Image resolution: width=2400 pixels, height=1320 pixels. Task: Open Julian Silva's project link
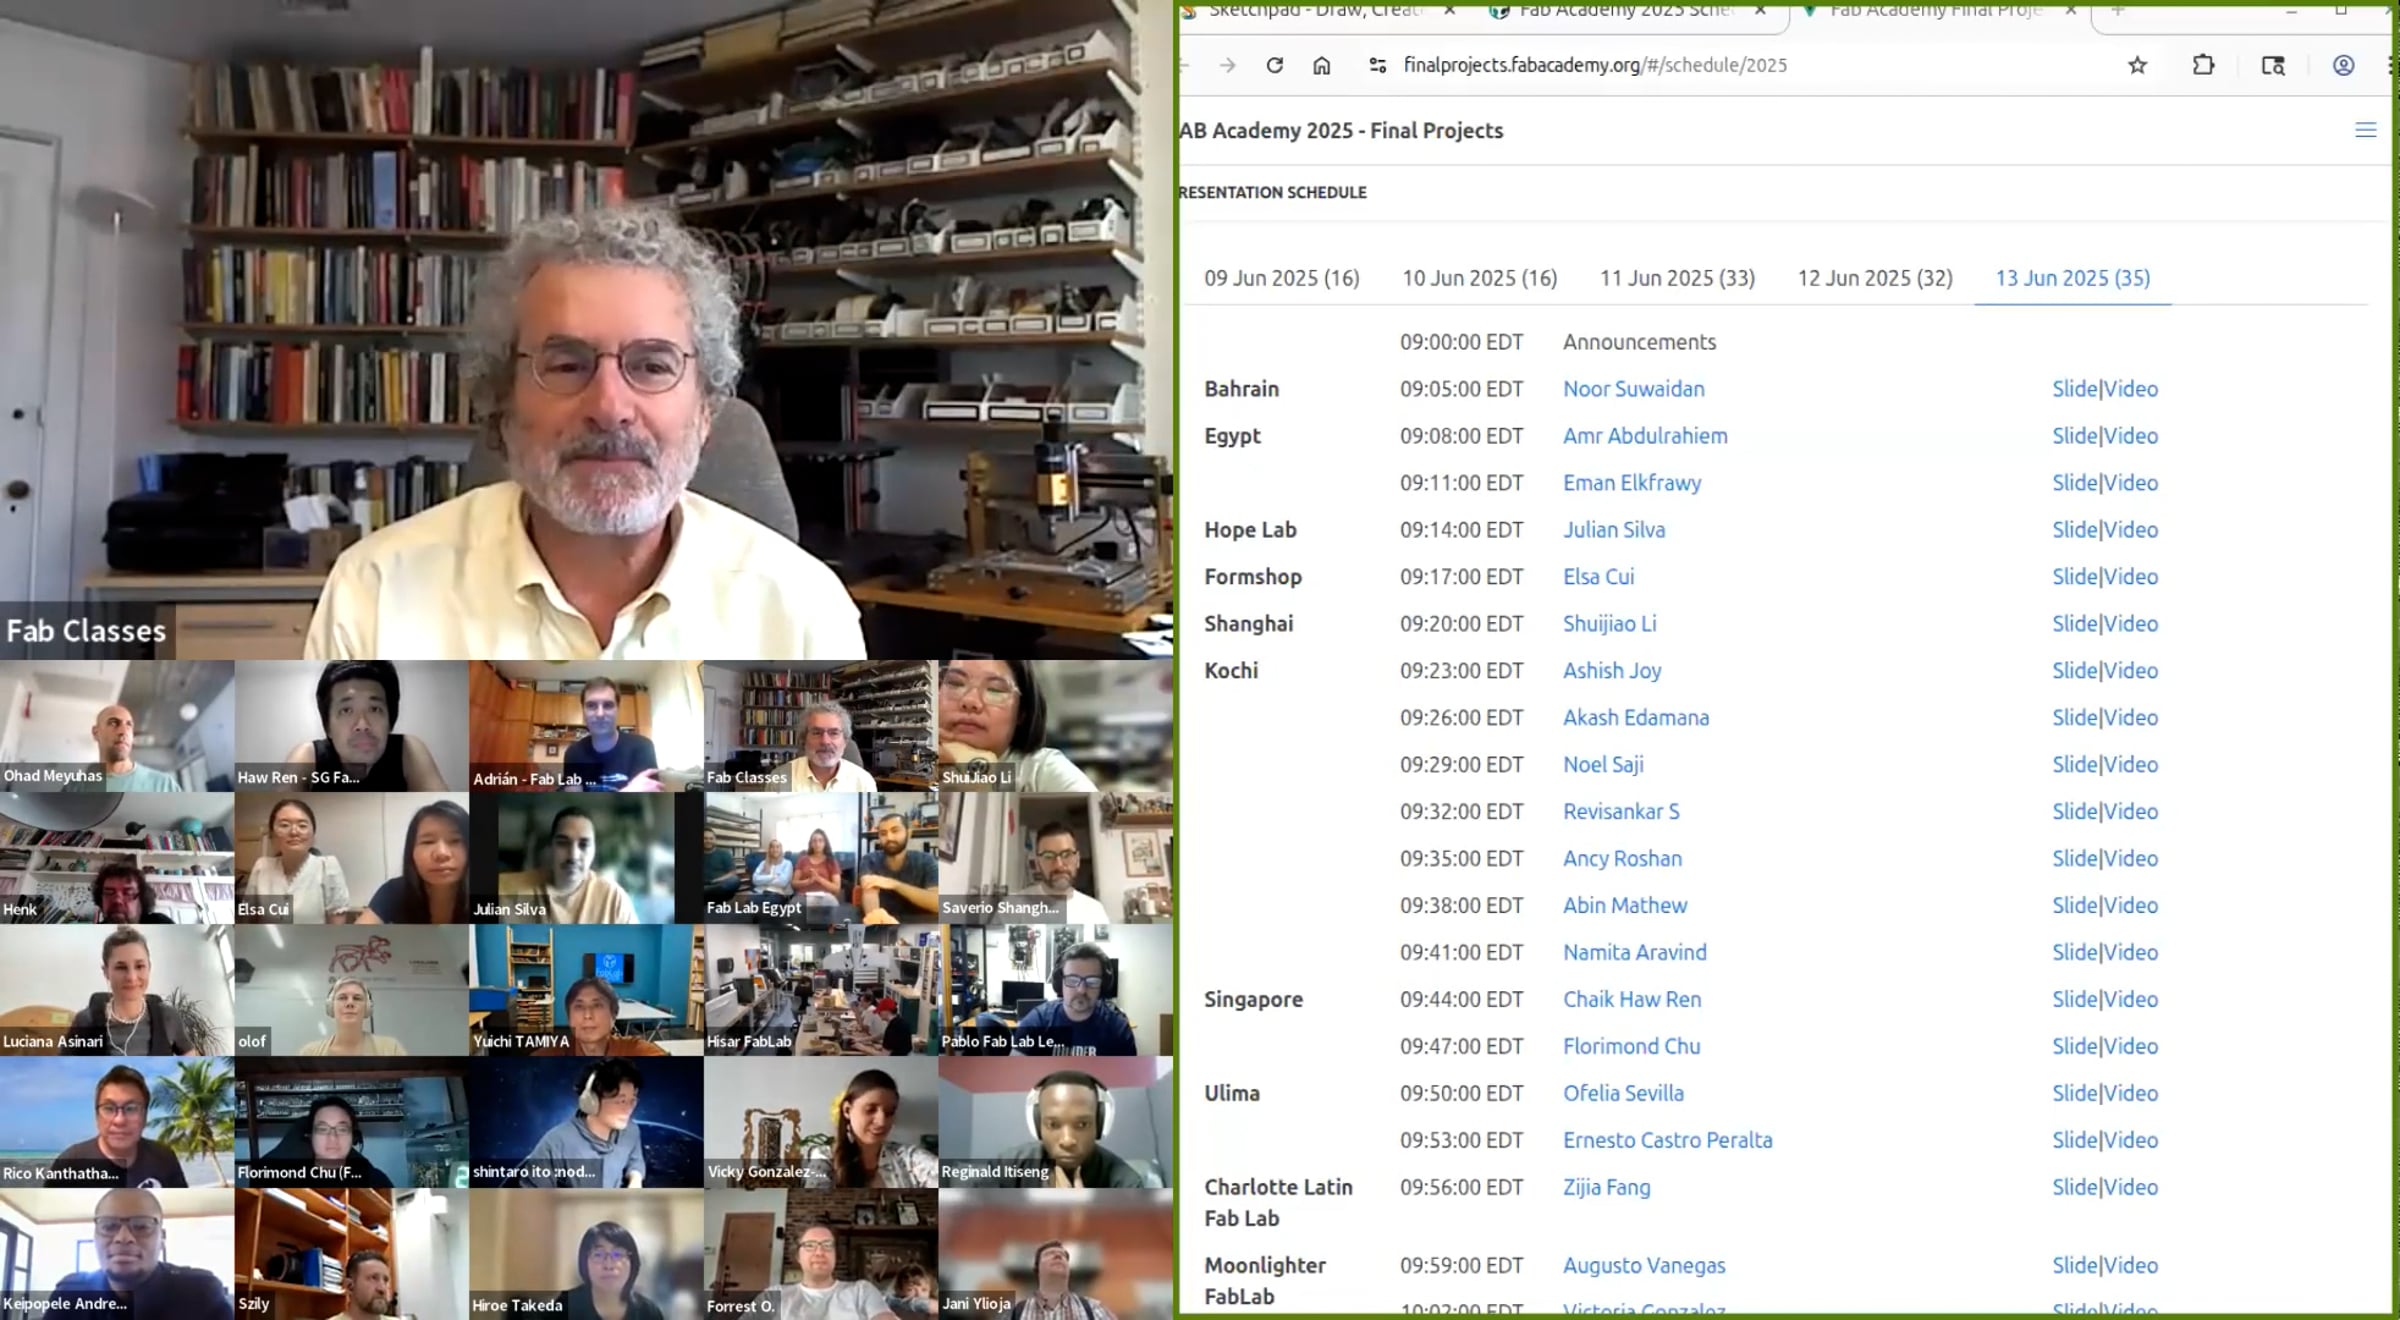[1614, 530]
